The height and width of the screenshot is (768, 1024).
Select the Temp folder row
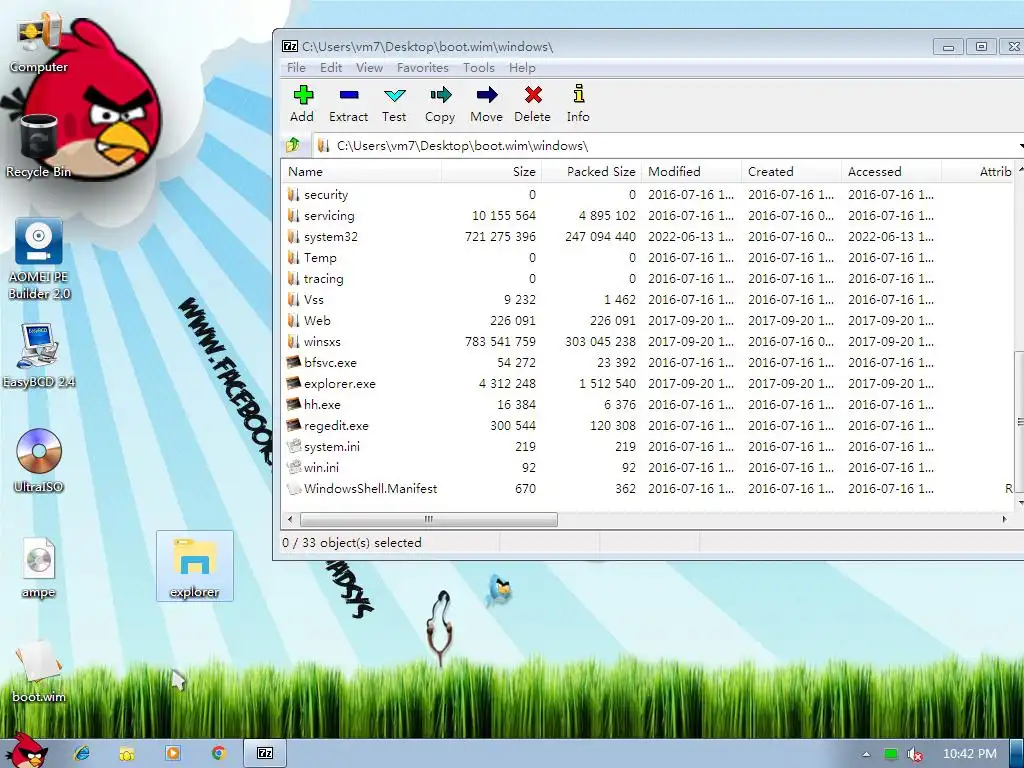pos(647,257)
